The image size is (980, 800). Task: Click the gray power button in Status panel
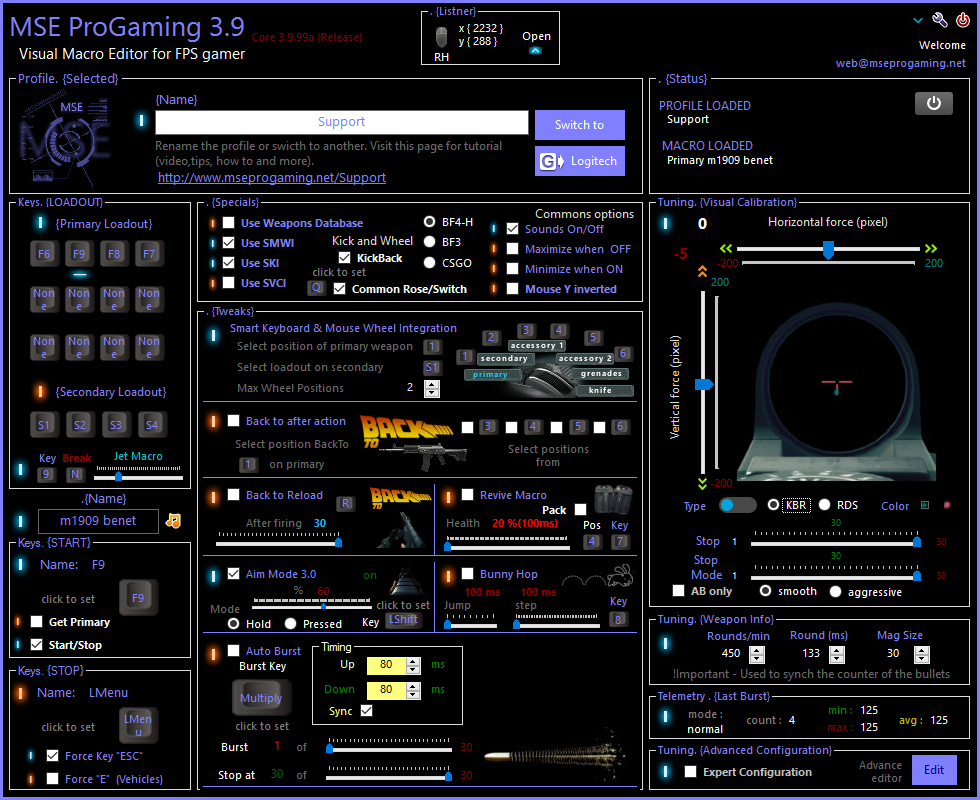click(x=934, y=103)
